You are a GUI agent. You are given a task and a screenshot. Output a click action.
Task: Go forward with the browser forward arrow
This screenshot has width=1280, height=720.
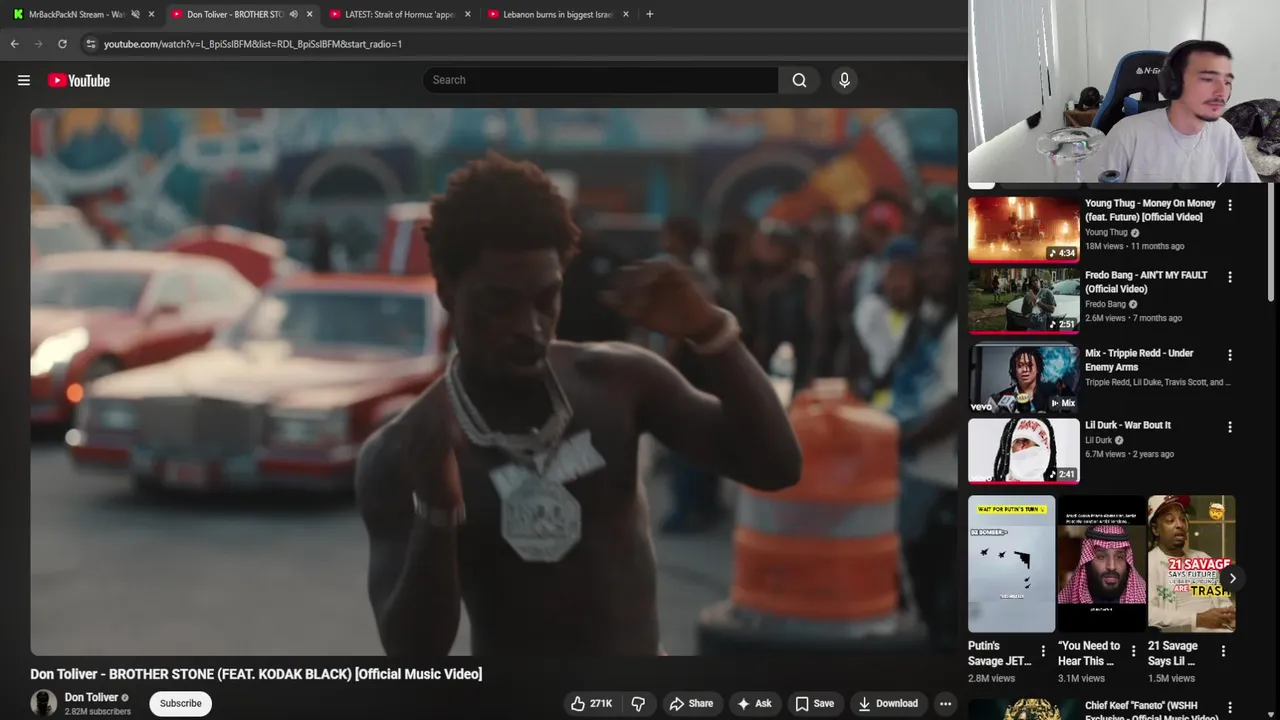tap(38, 44)
